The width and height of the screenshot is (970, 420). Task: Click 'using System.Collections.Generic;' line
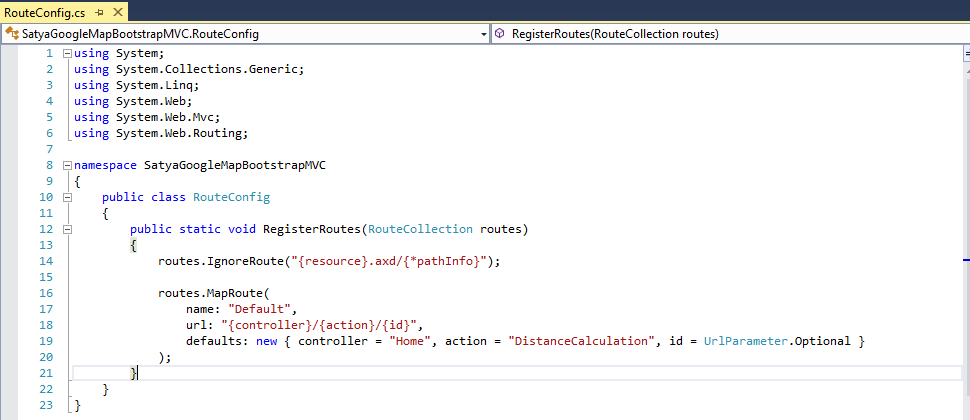pos(189,69)
